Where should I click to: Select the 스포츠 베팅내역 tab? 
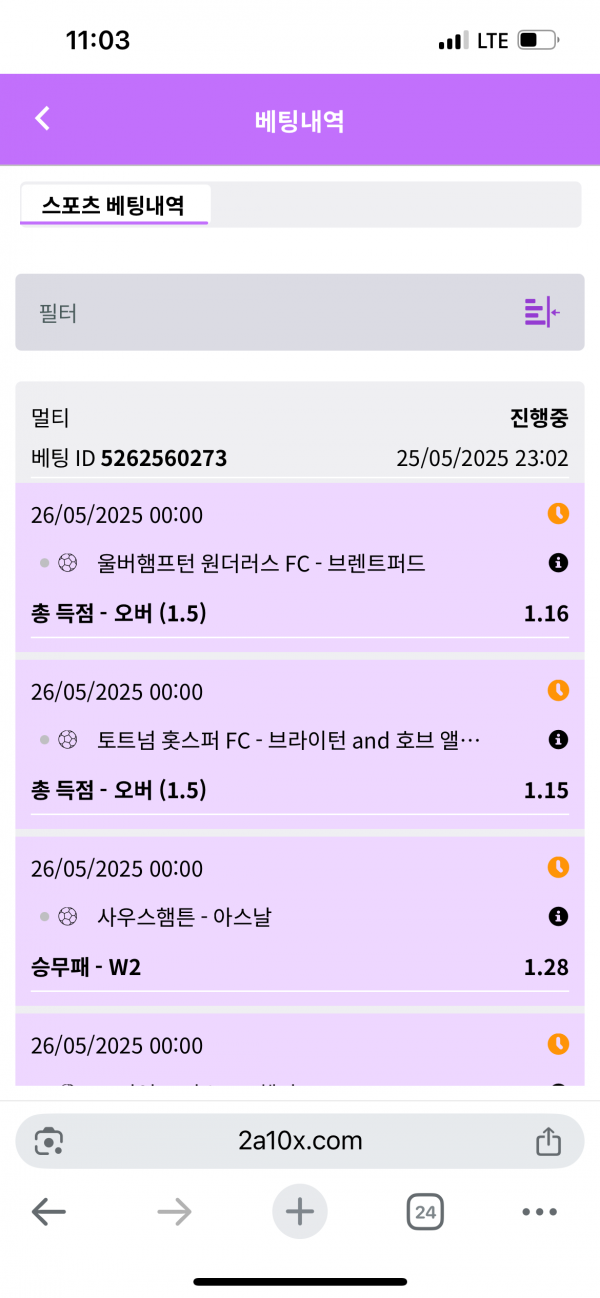tap(113, 205)
